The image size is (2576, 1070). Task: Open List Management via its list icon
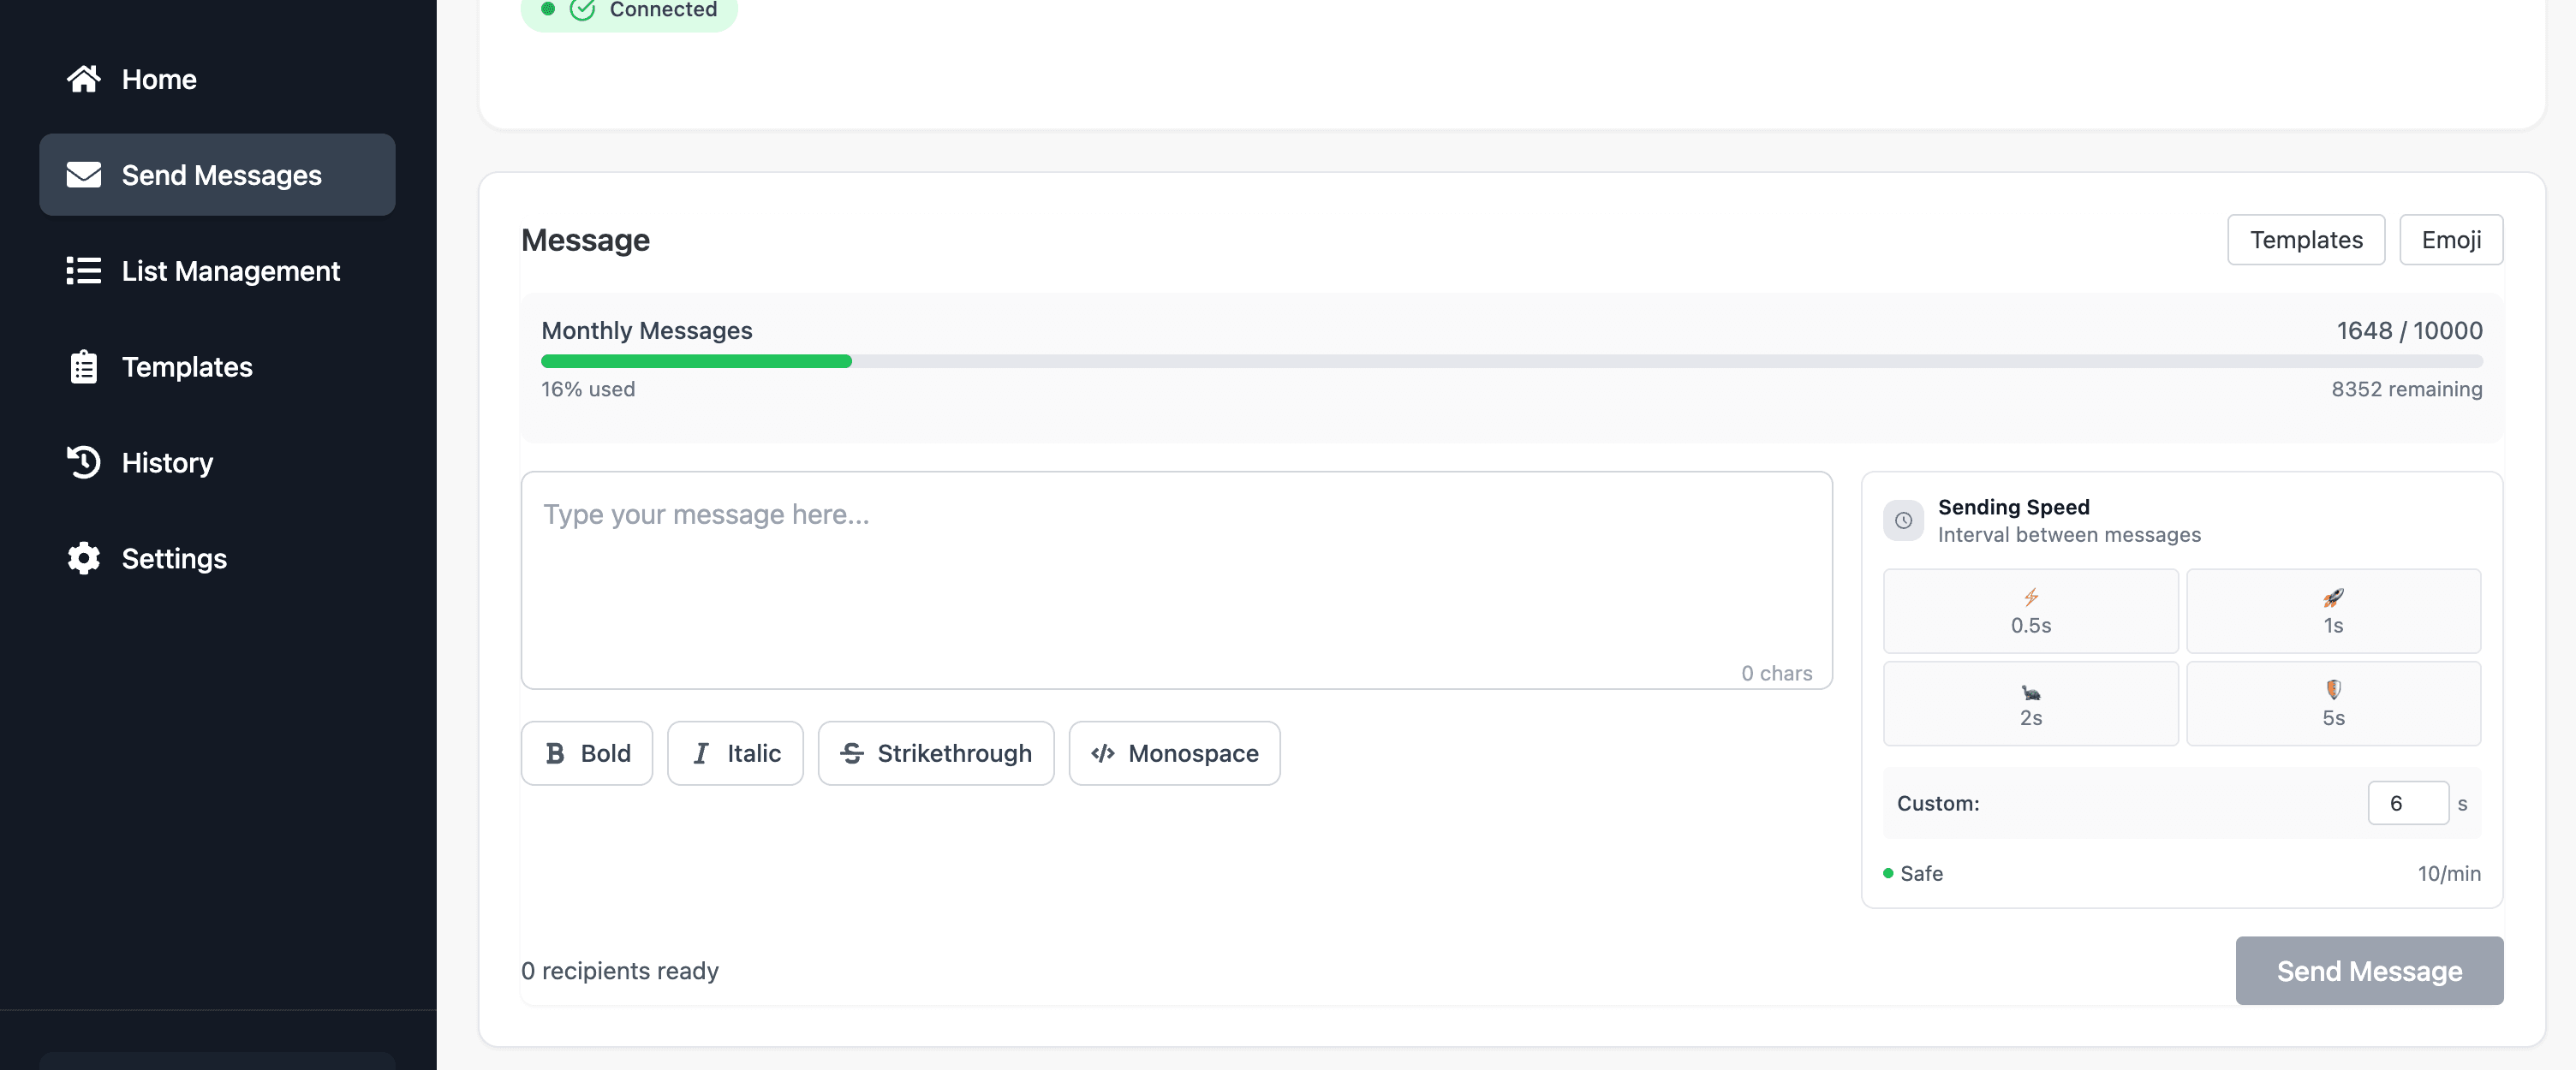click(84, 270)
